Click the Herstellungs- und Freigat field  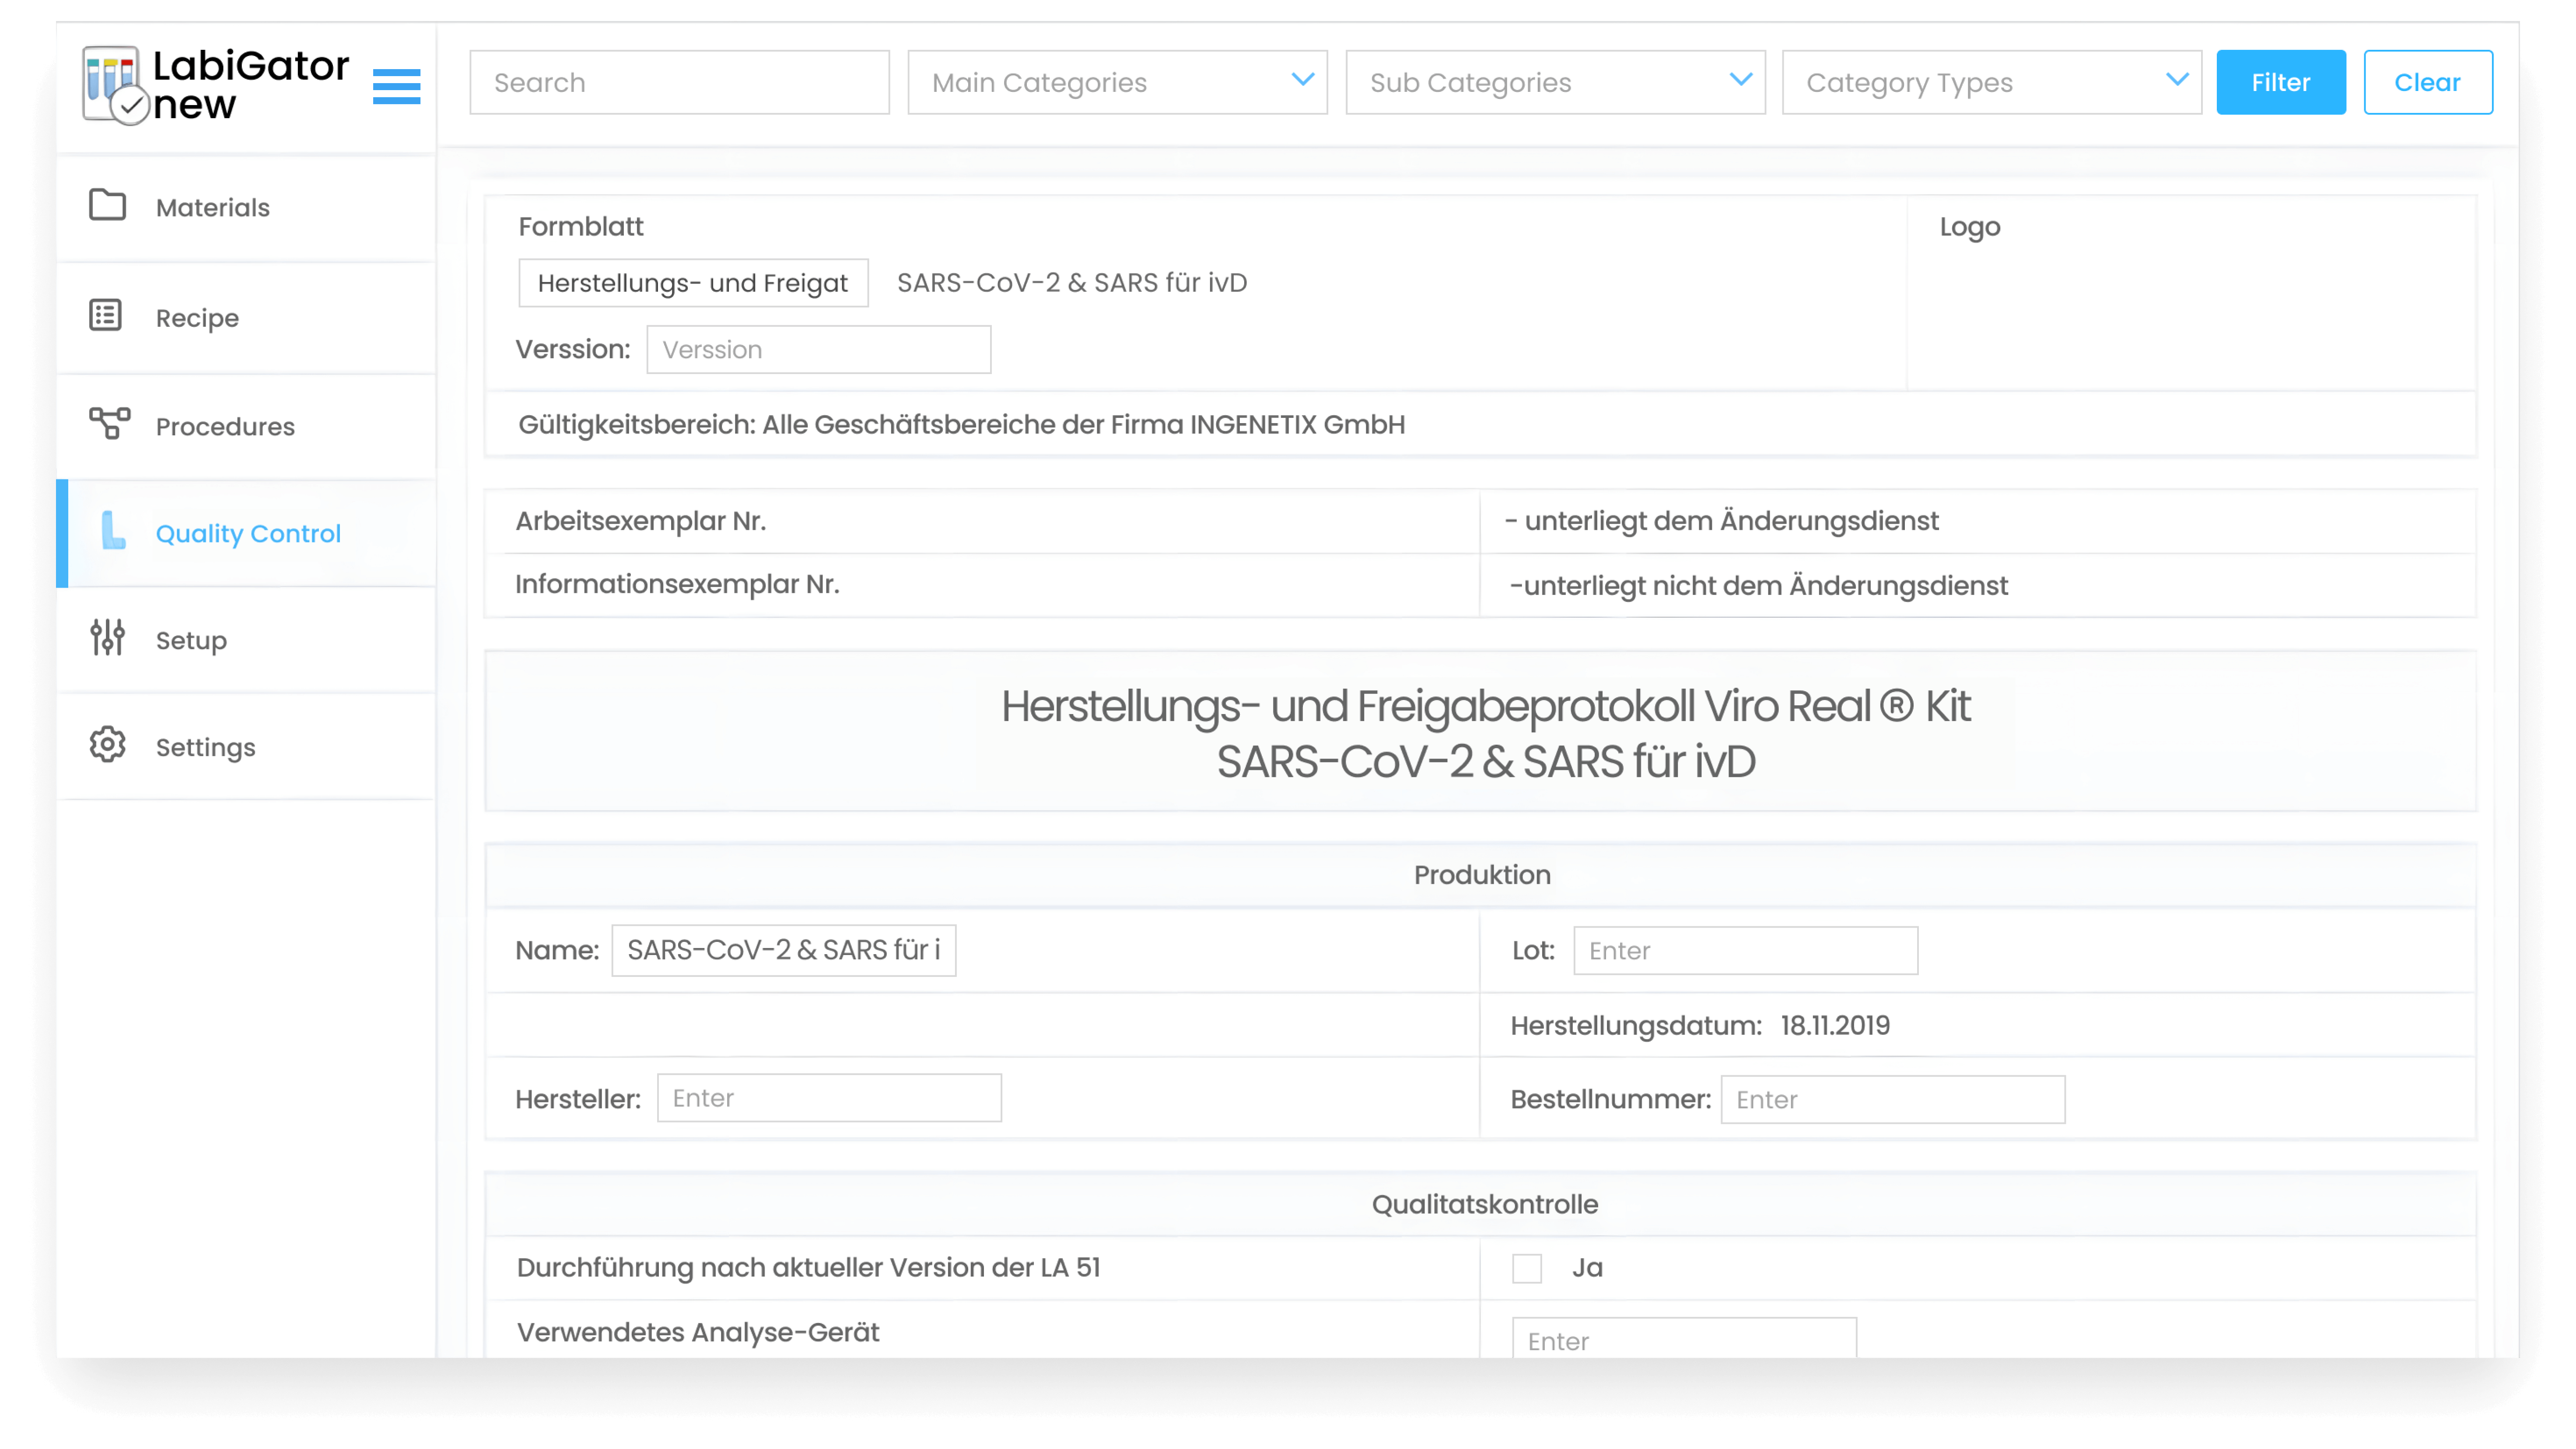click(693, 283)
